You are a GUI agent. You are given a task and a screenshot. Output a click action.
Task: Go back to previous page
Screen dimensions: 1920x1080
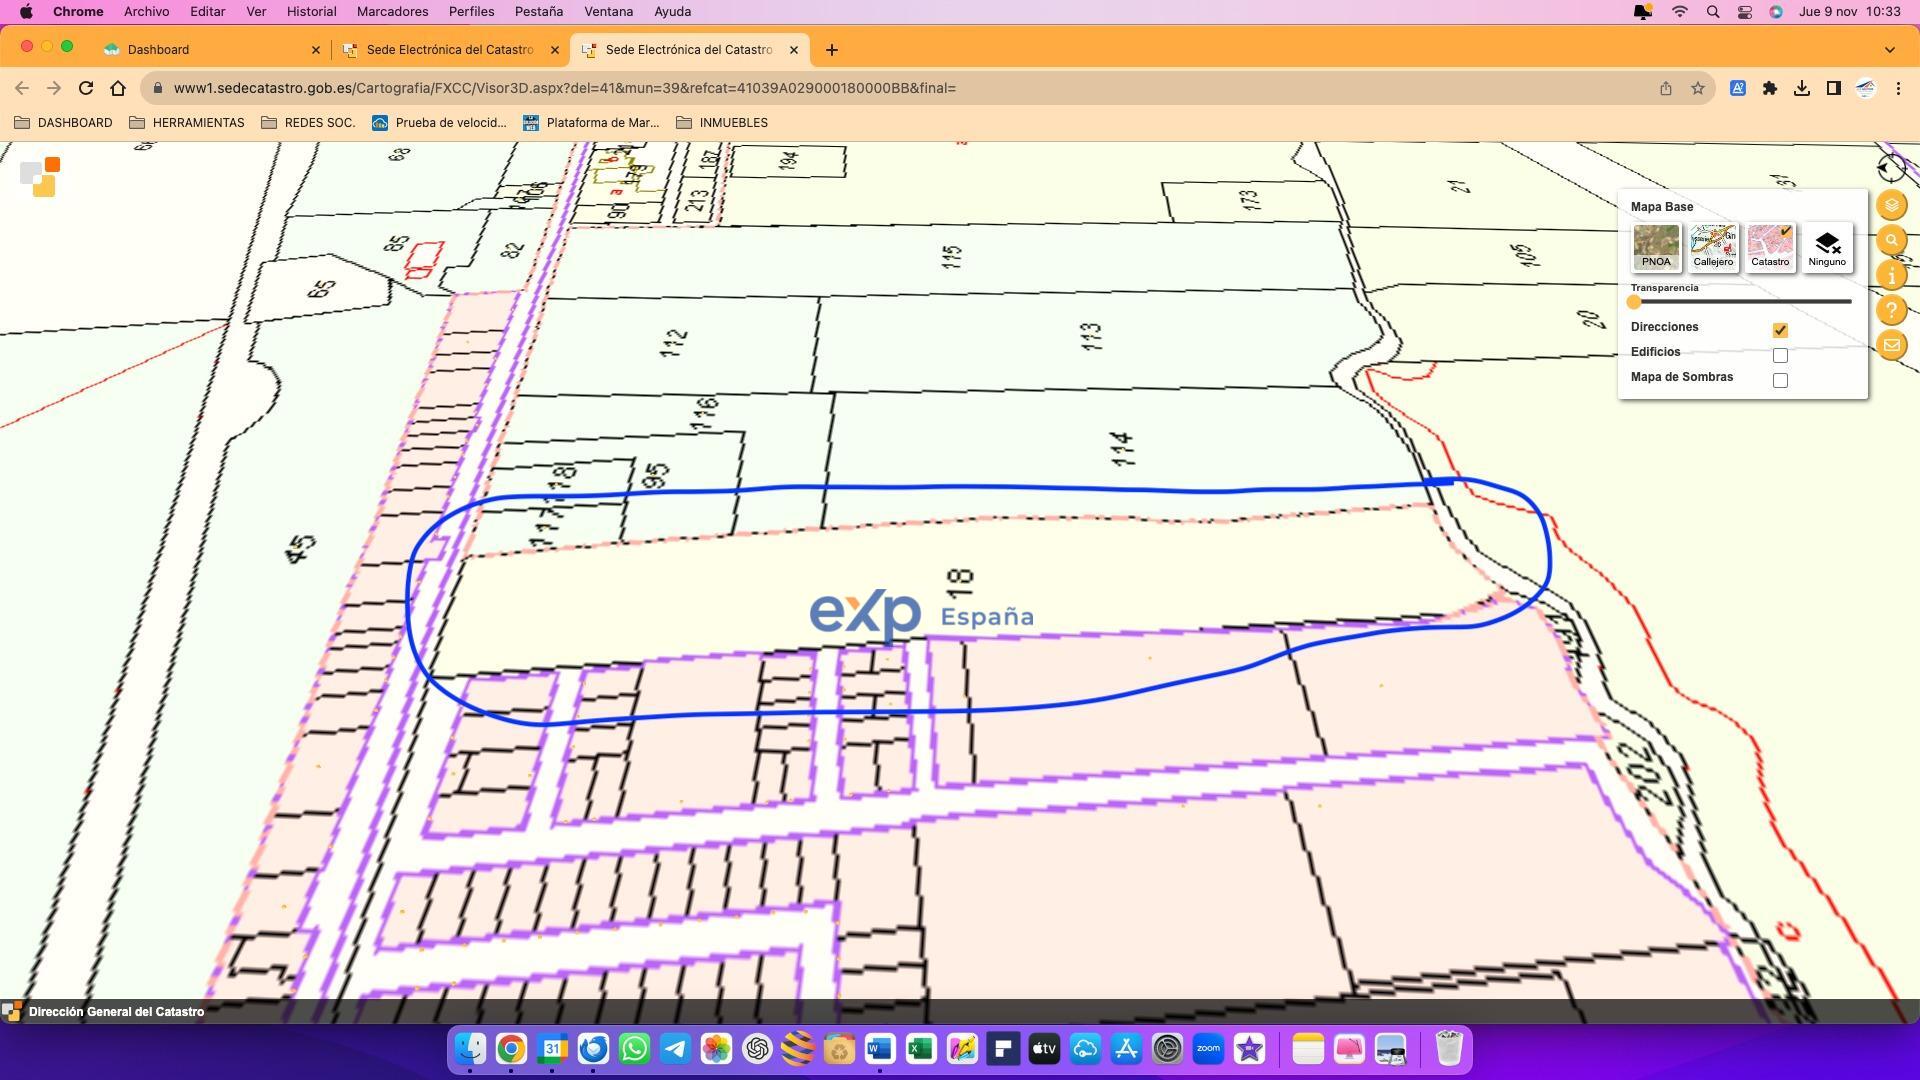pyautogui.click(x=22, y=88)
